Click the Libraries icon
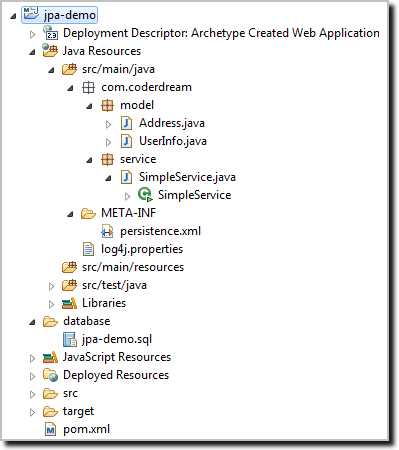Screen dimensions: 399x450 pos(69,303)
